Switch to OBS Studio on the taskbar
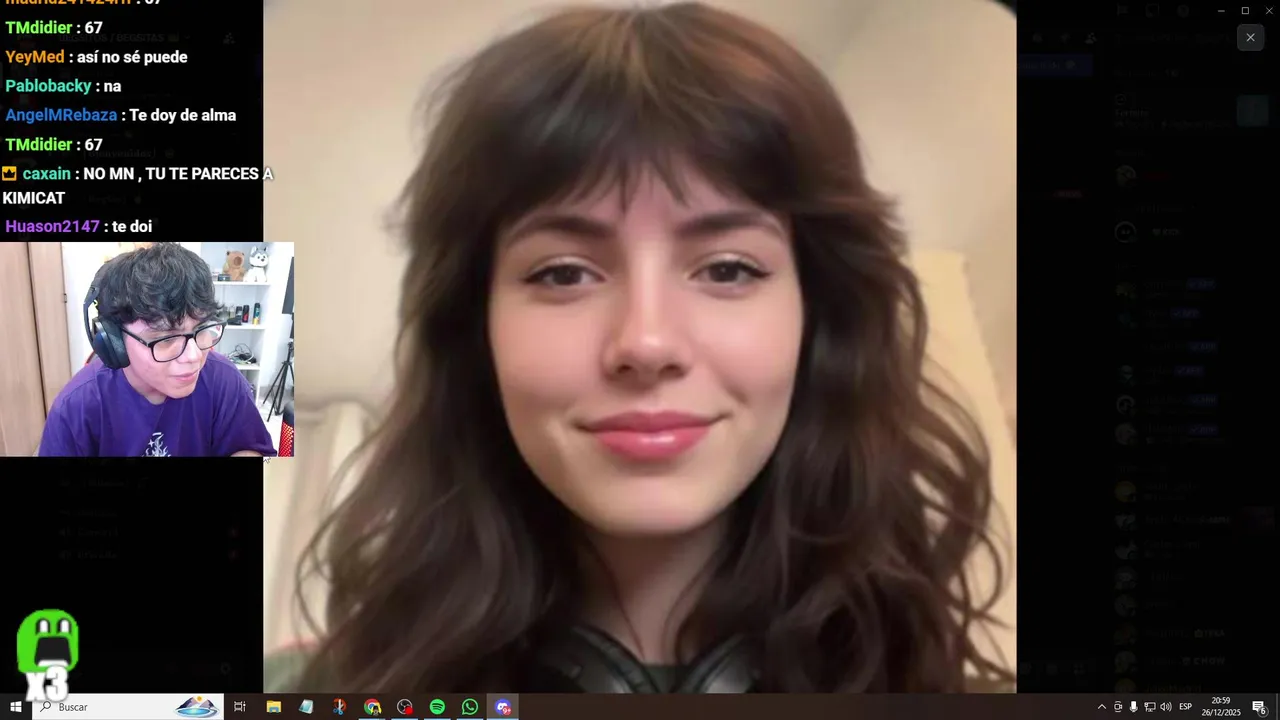Screen dimensions: 1280x720 point(404,707)
